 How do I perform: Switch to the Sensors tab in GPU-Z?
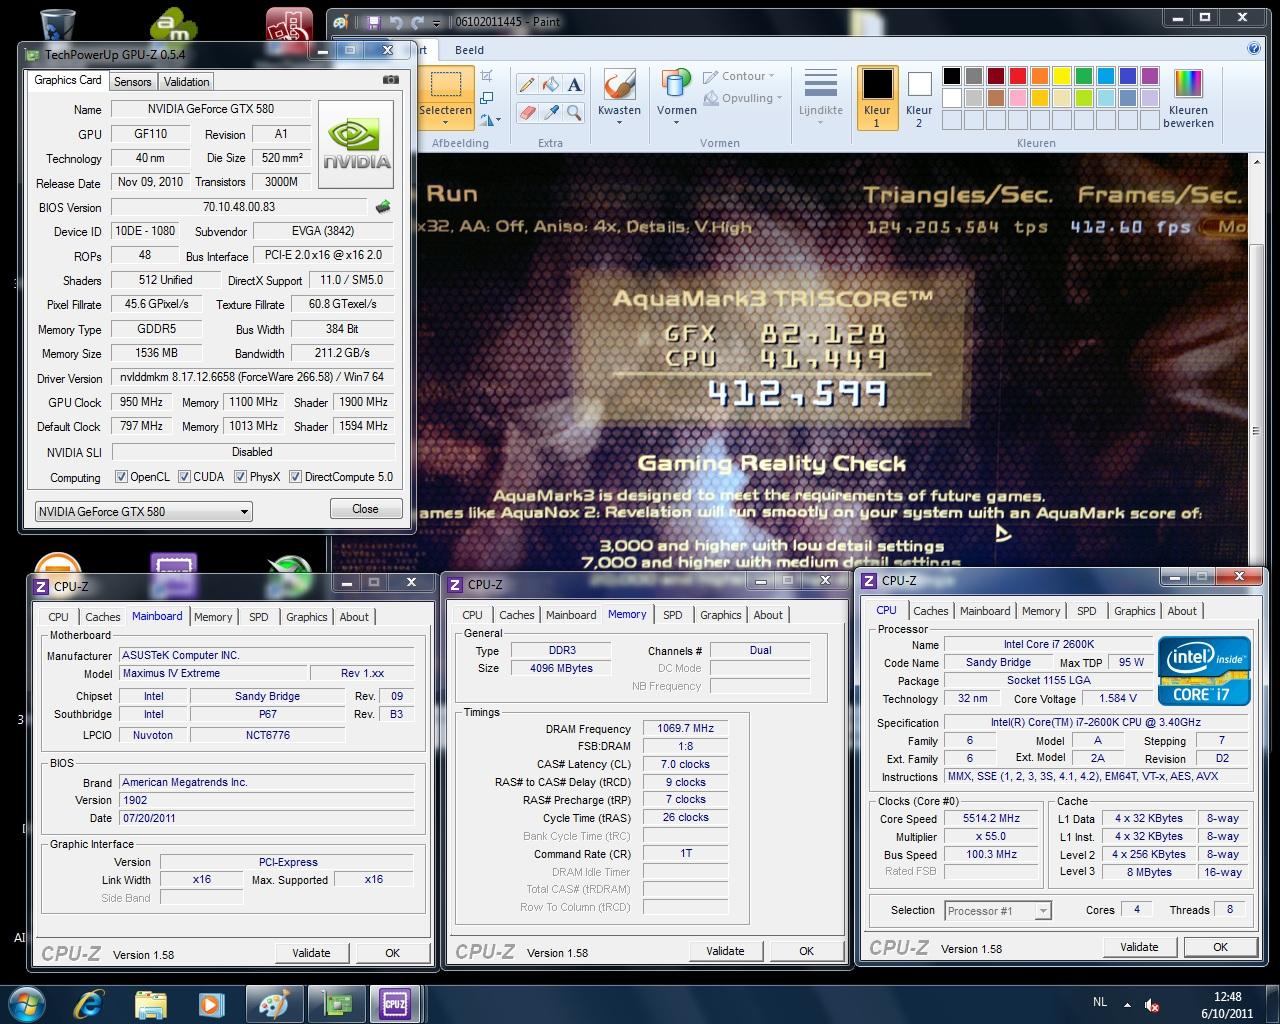(x=133, y=82)
